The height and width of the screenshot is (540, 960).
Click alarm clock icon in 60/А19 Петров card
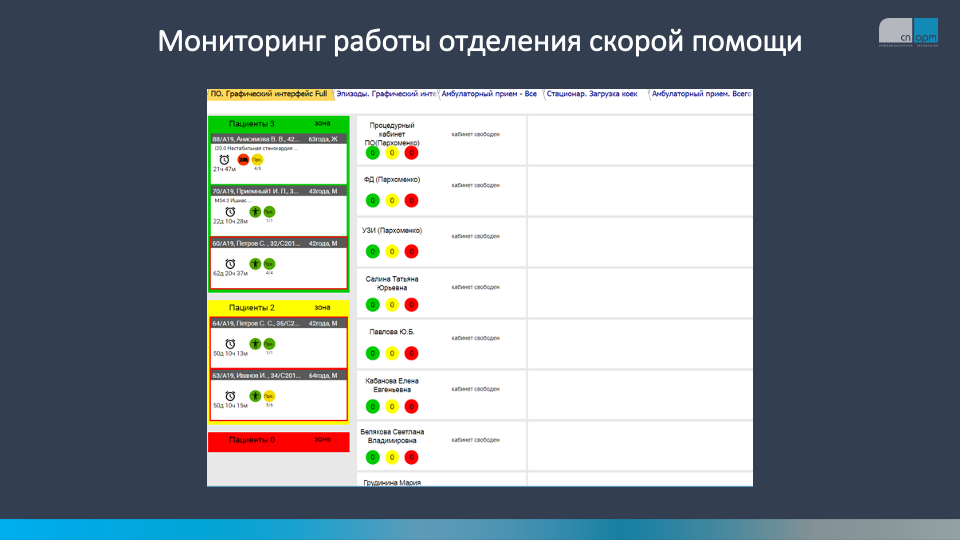(x=230, y=264)
